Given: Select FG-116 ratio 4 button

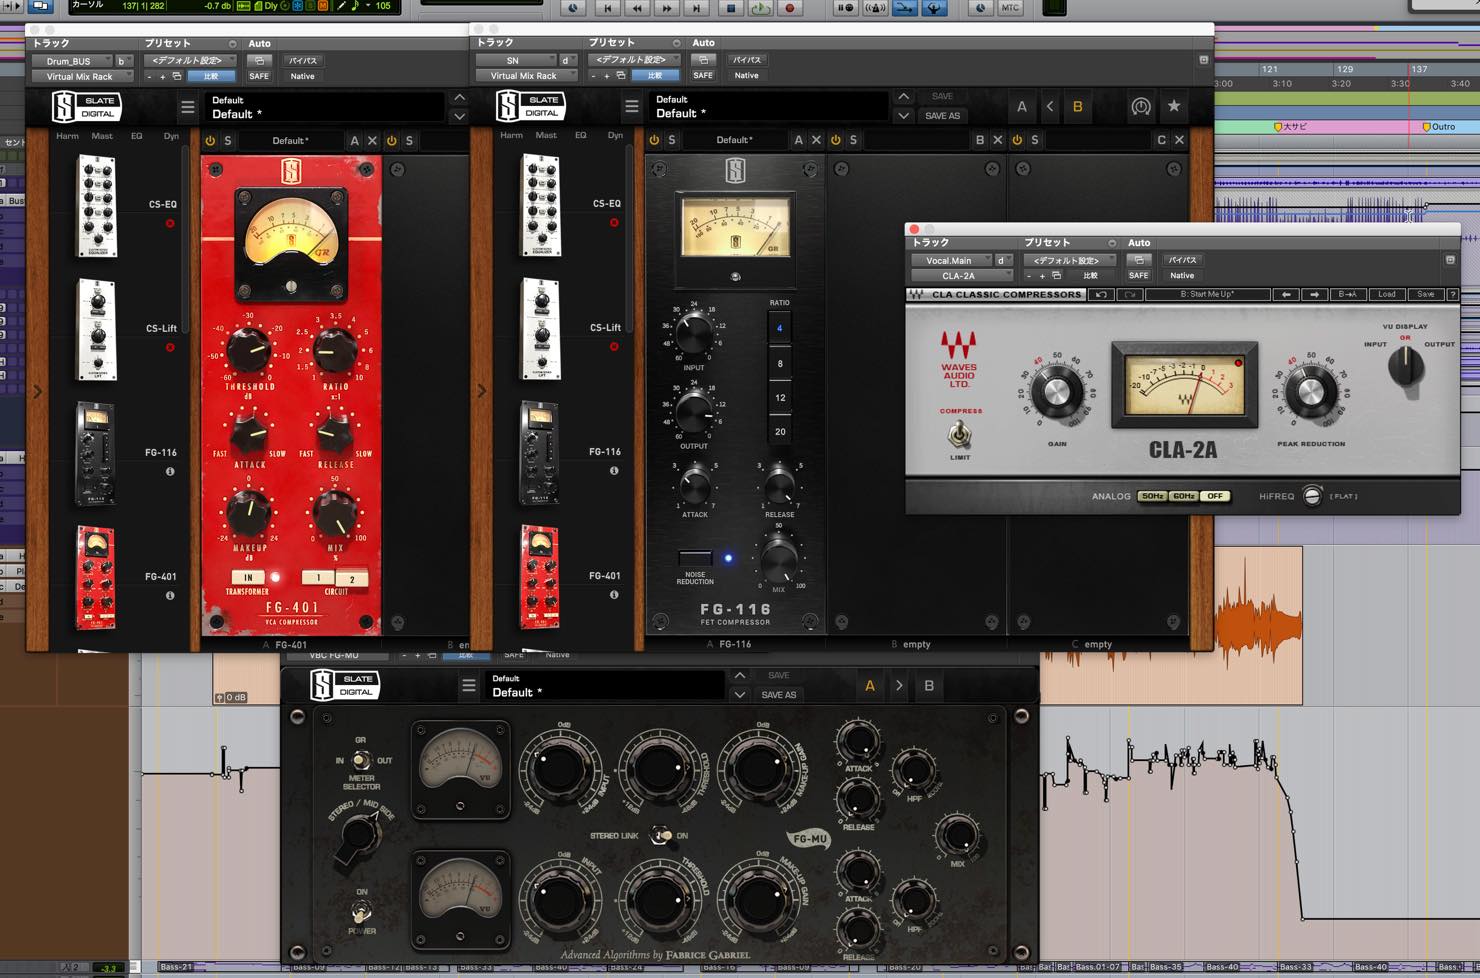Looking at the screenshot, I should point(780,328).
